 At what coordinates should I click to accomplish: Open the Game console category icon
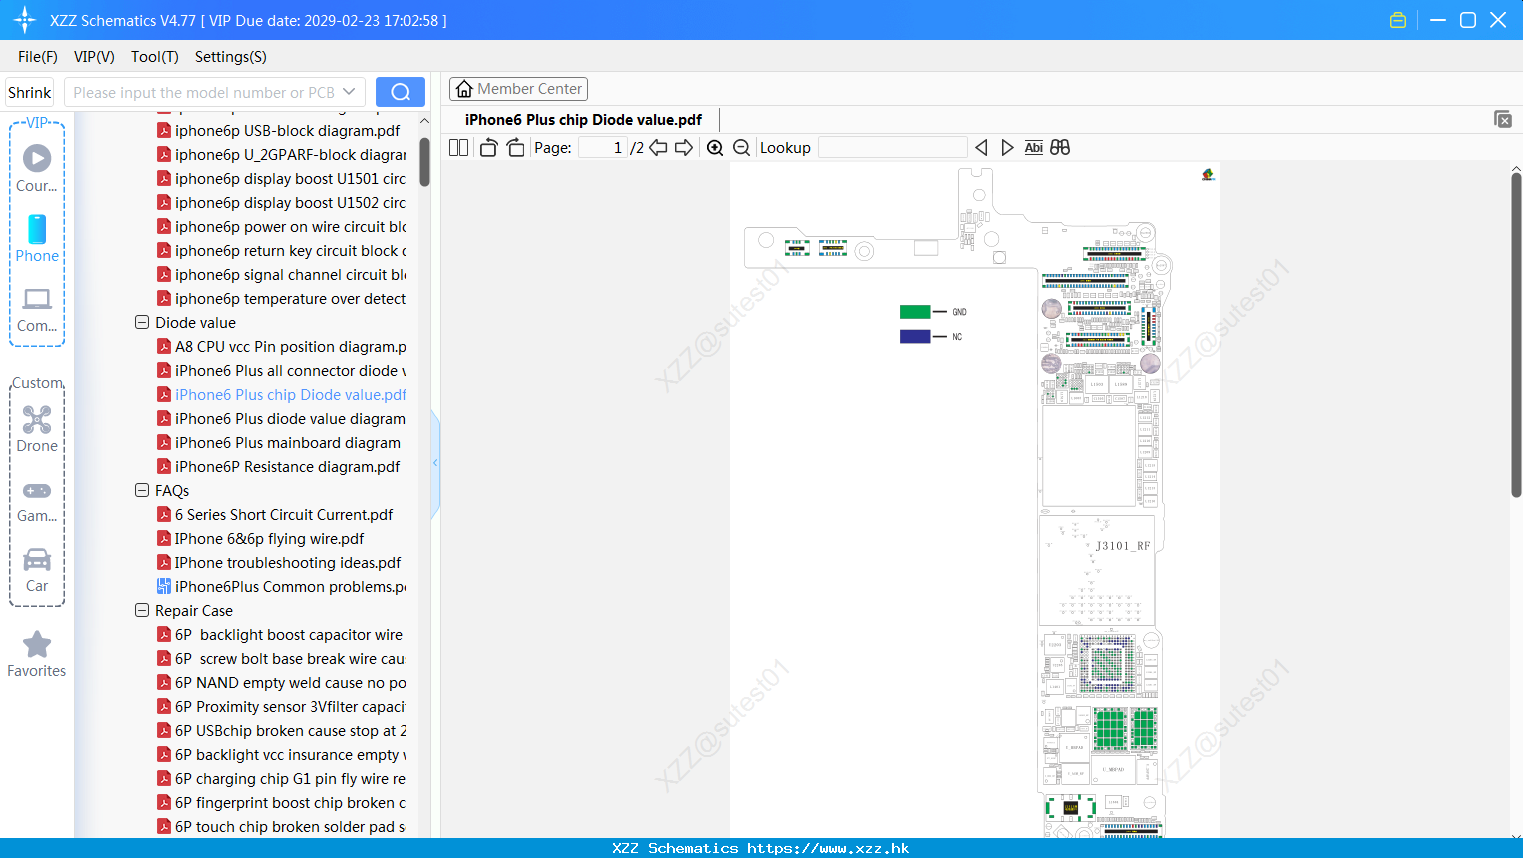pyautogui.click(x=37, y=500)
